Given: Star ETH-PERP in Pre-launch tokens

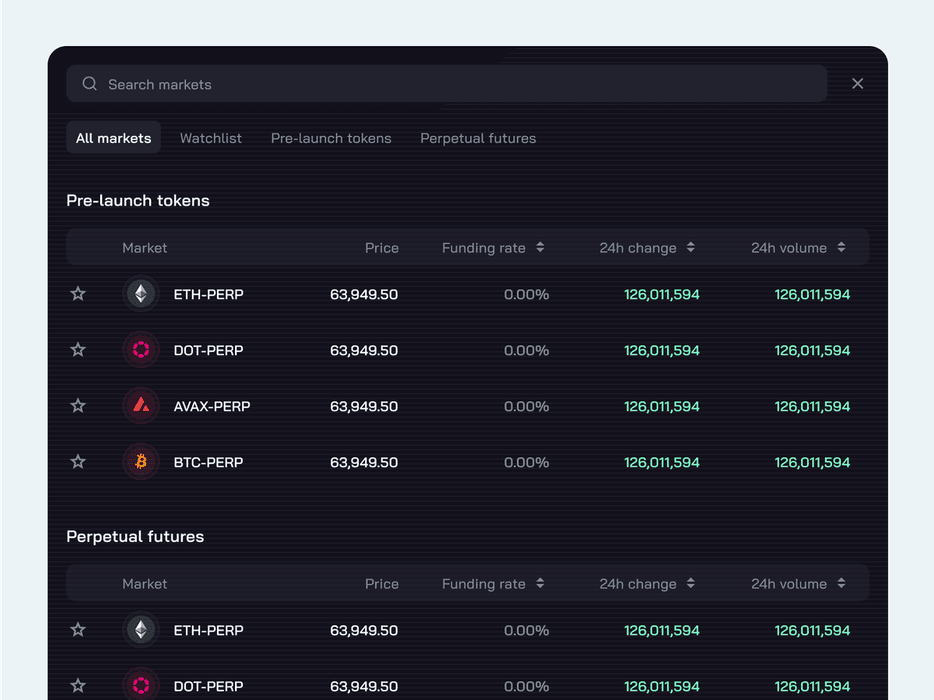Looking at the screenshot, I should click(78, 294).
